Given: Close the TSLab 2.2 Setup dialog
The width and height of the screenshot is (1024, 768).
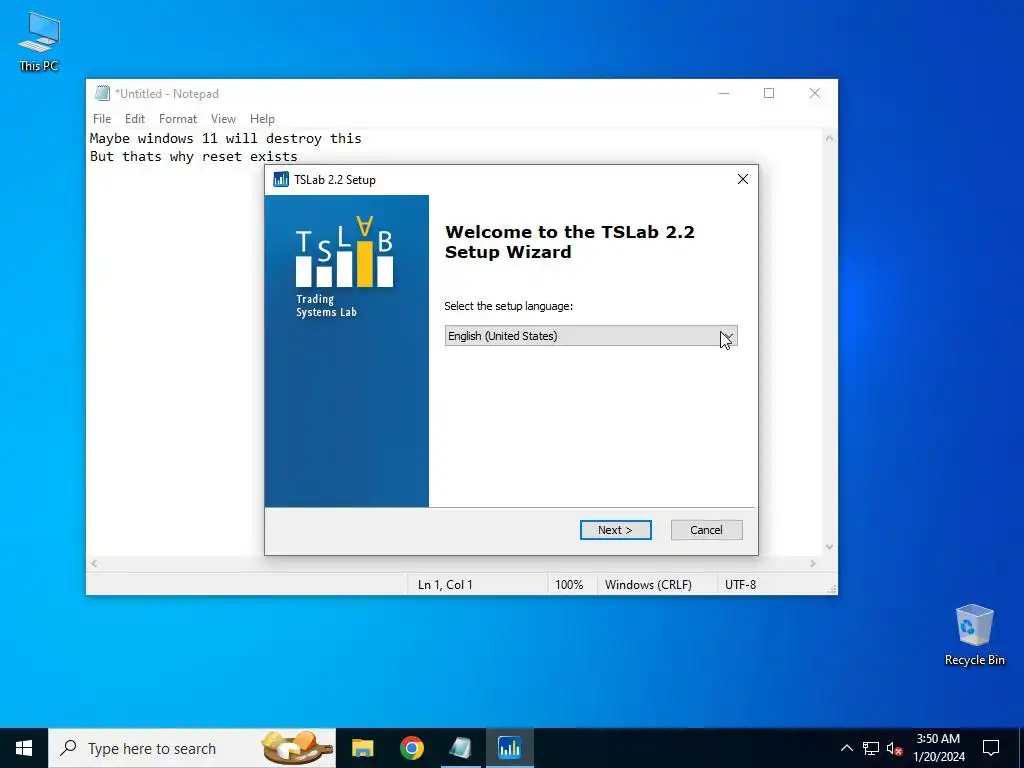Looking at the screenshot, I should click(x=743, y=179).
